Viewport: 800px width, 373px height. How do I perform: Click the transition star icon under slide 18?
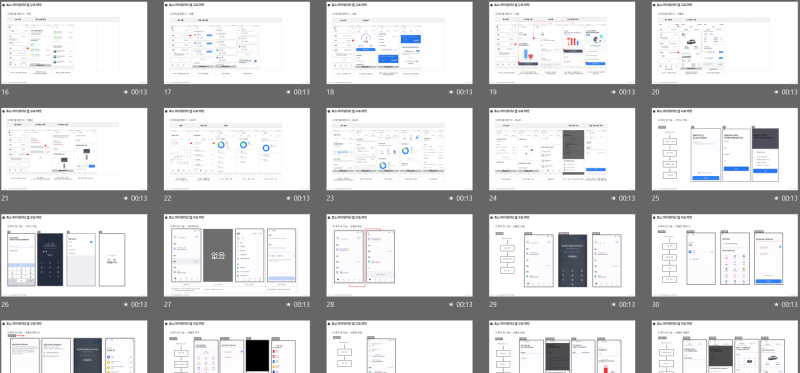pos(451,92)
